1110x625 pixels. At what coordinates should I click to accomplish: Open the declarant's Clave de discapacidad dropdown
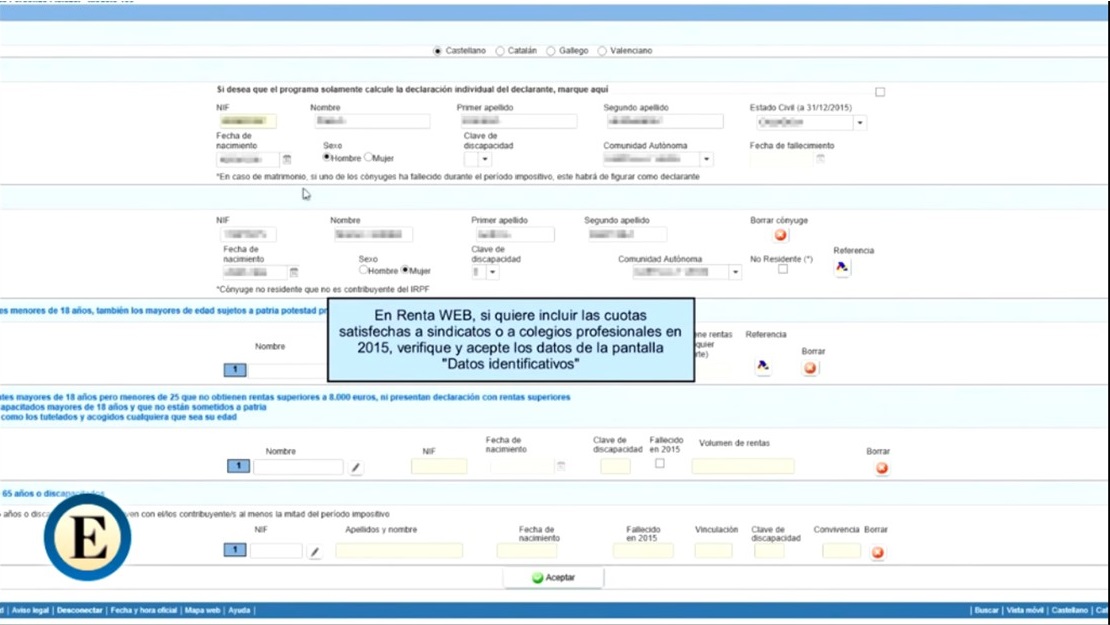[485, 159]
